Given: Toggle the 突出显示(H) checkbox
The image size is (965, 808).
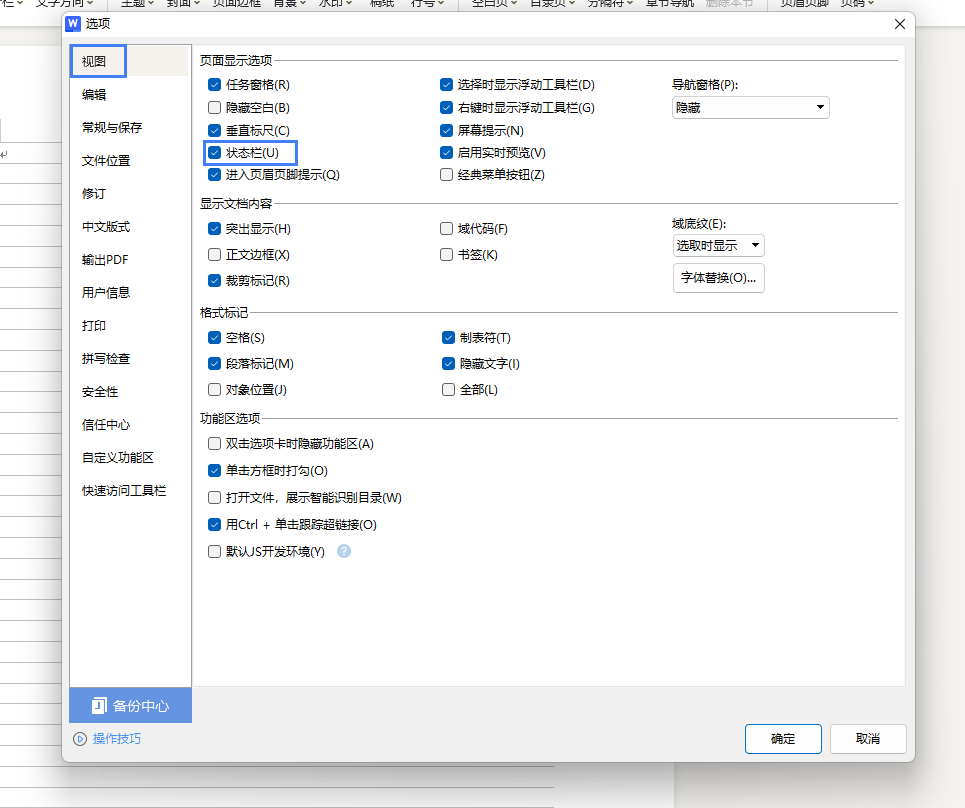Looking at the screenshot, I should [x=214, y=229].
